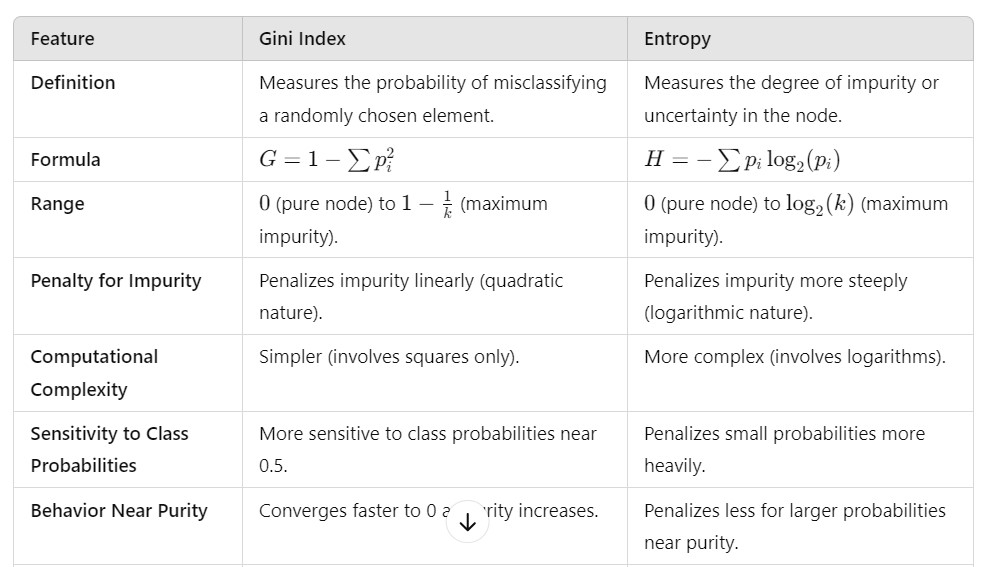Select the Formula row label

65,160
